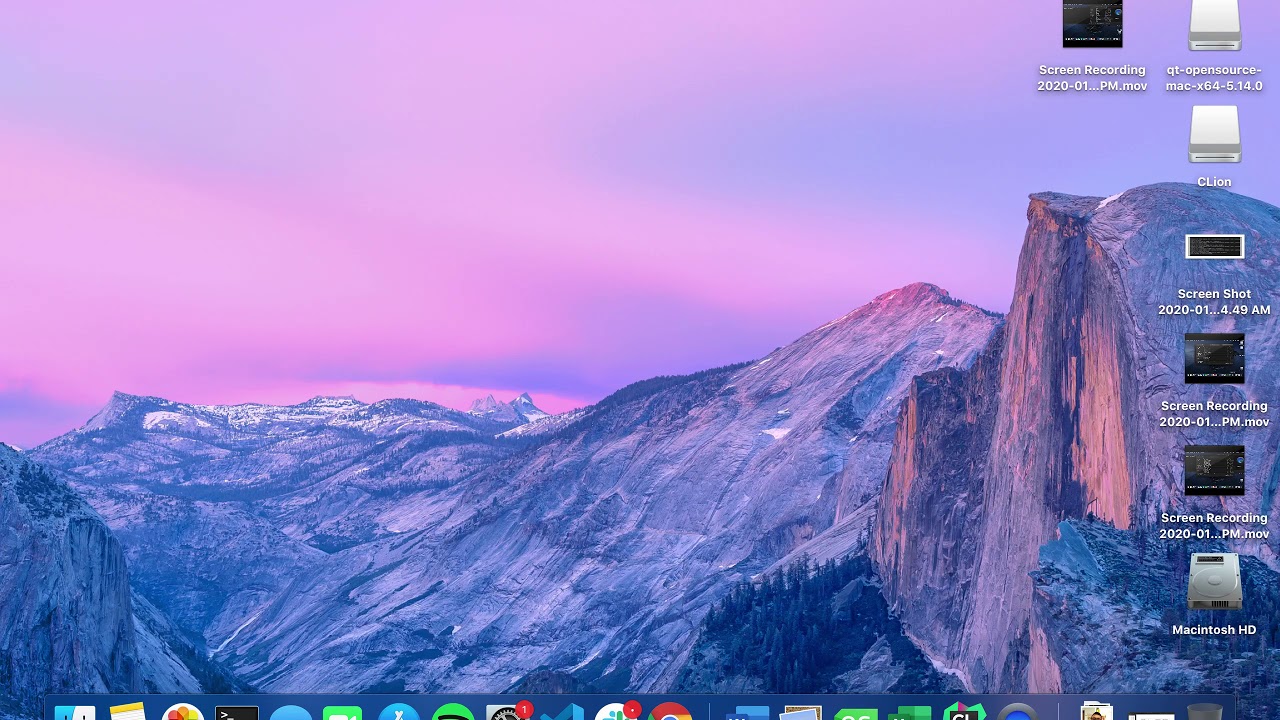Select Screen Recording thumbnail directly below Screen Shot
The image size is (1280, 720).
point(1214,358)
